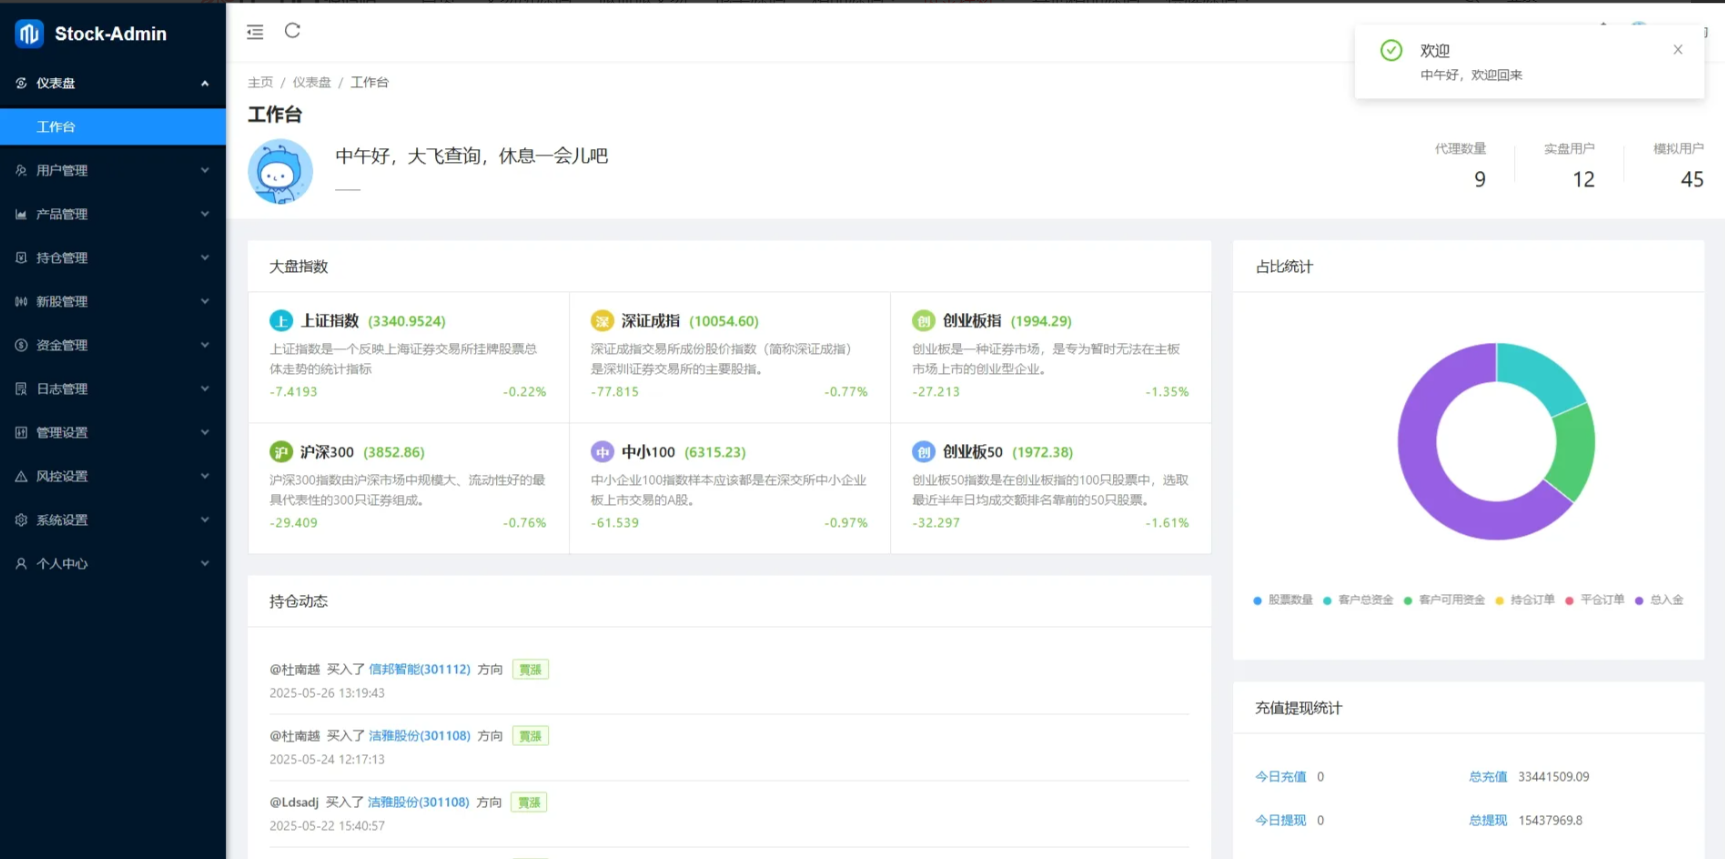
Task: Click the 上证指数 round badge icon
Action: click(281, 321)
